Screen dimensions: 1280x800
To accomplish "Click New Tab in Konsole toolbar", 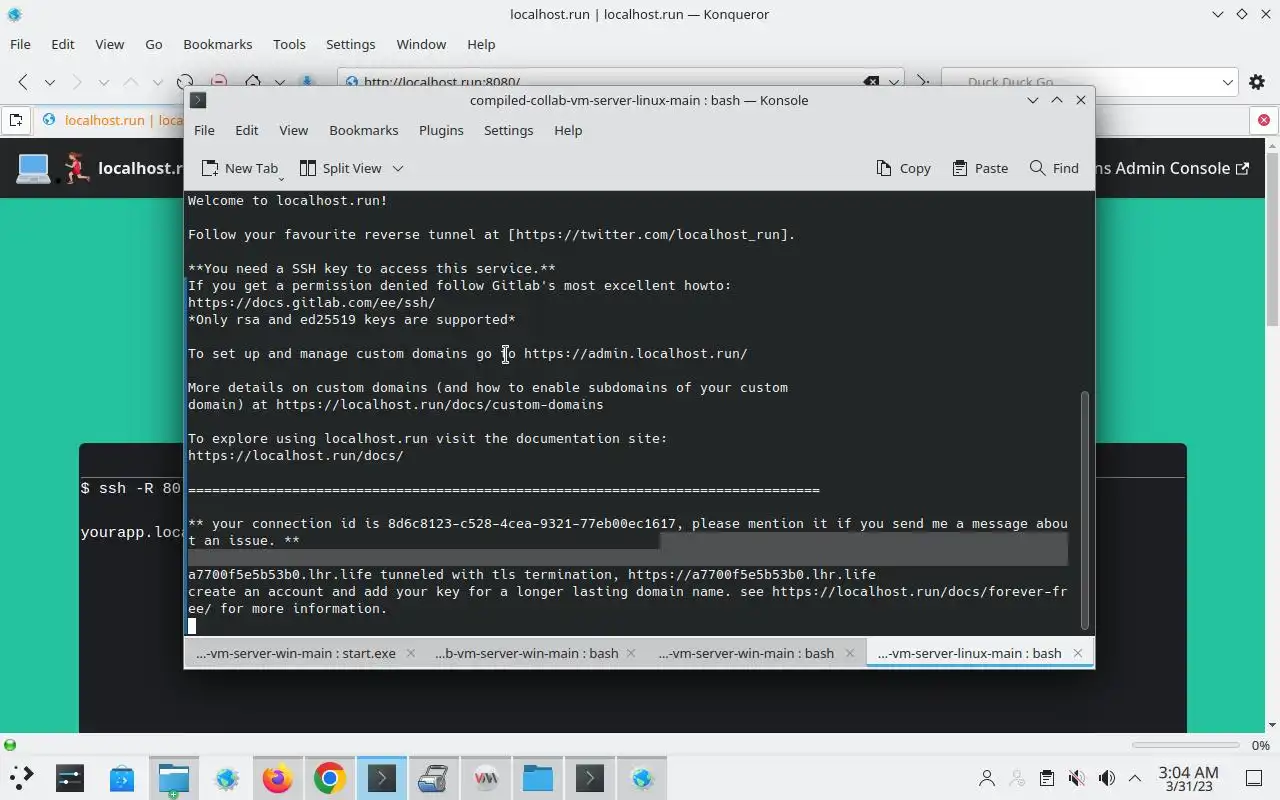I will [x=239, y=168].
